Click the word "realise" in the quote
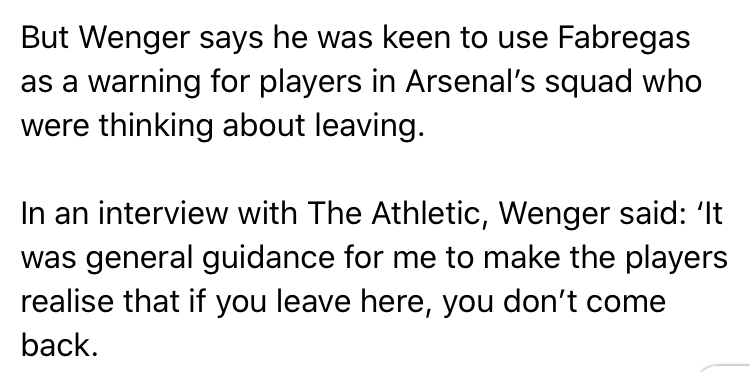 (67, 302)
